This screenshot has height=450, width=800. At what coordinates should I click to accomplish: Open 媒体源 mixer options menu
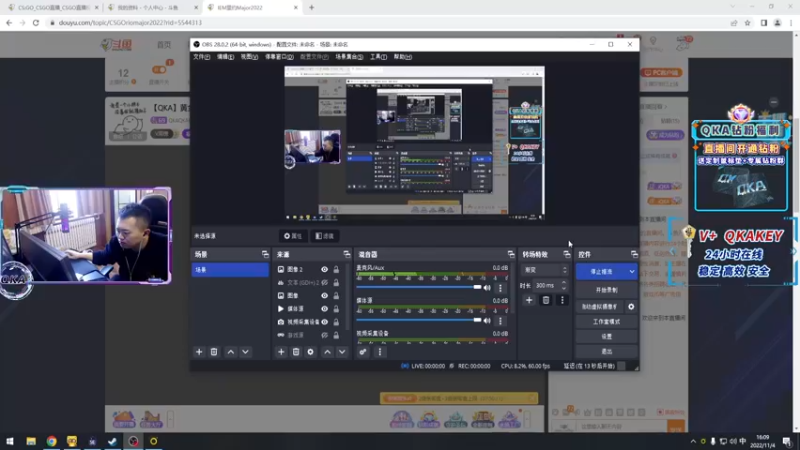pyautogui.click(x=500, y=321)
